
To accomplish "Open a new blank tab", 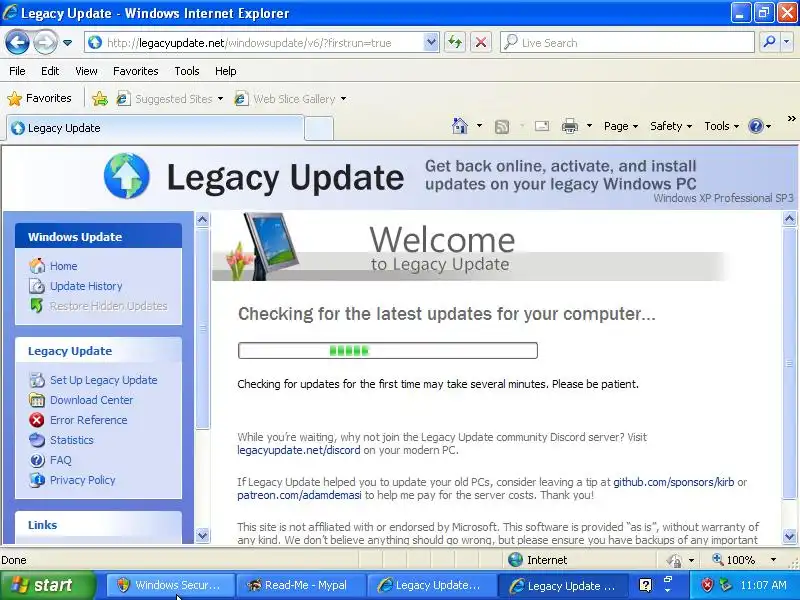I will click(x=319, y=129).
